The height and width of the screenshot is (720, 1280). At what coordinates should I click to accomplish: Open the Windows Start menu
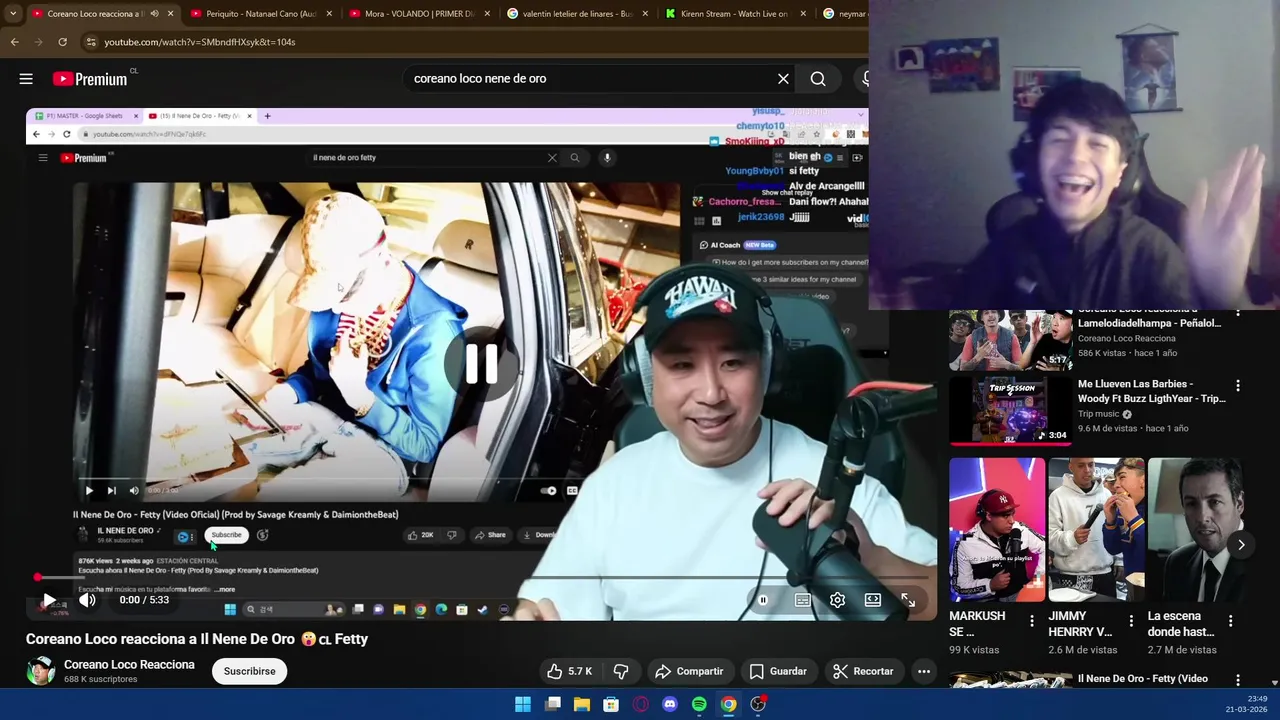523,704
